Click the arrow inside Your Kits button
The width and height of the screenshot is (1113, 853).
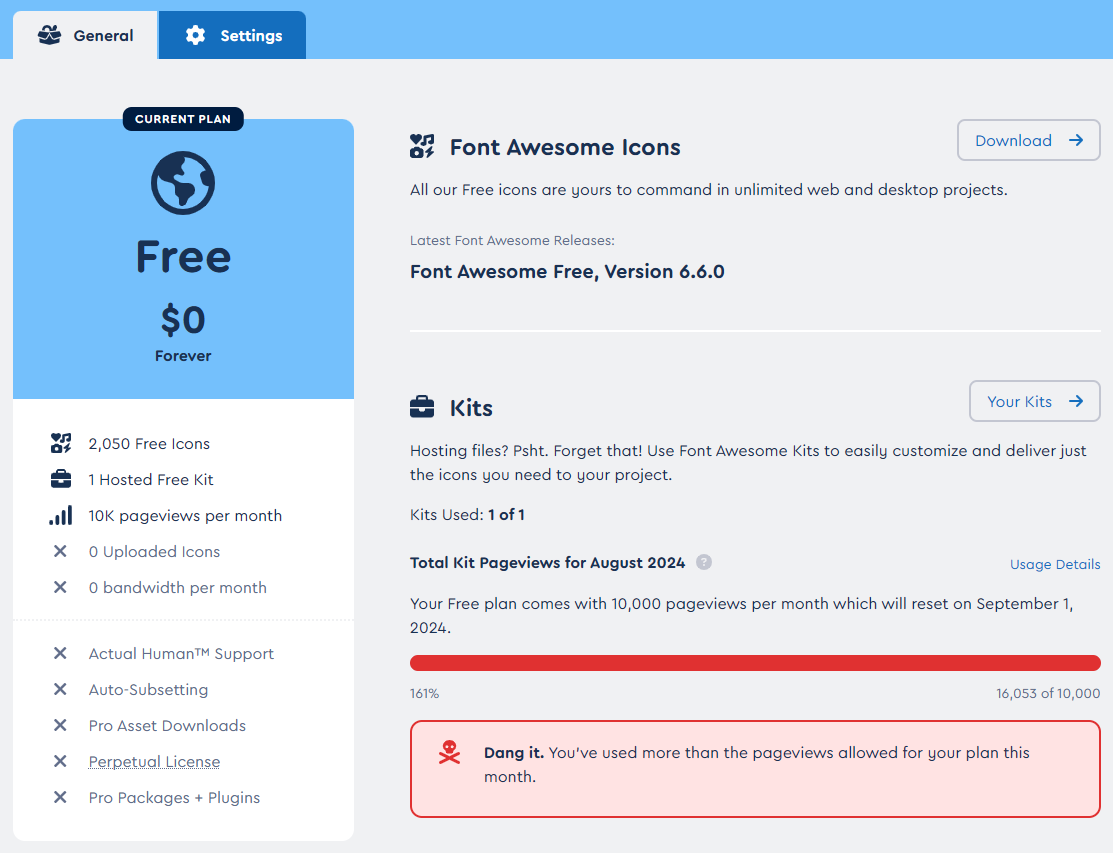click(x=1076, y=402)
